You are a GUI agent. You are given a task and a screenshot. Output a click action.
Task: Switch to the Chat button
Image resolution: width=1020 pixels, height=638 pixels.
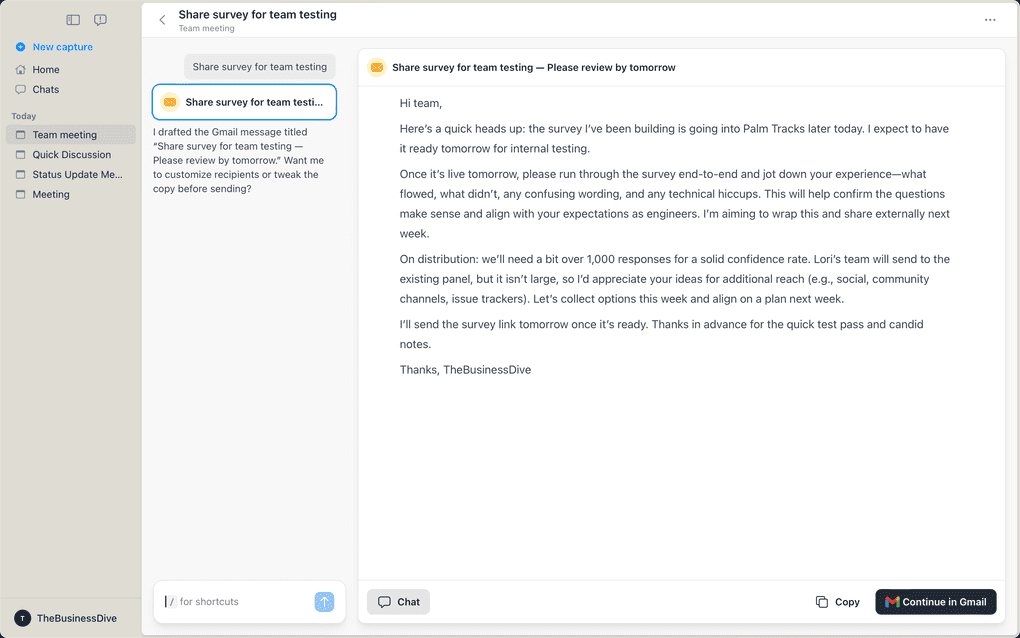pos(398,602)
